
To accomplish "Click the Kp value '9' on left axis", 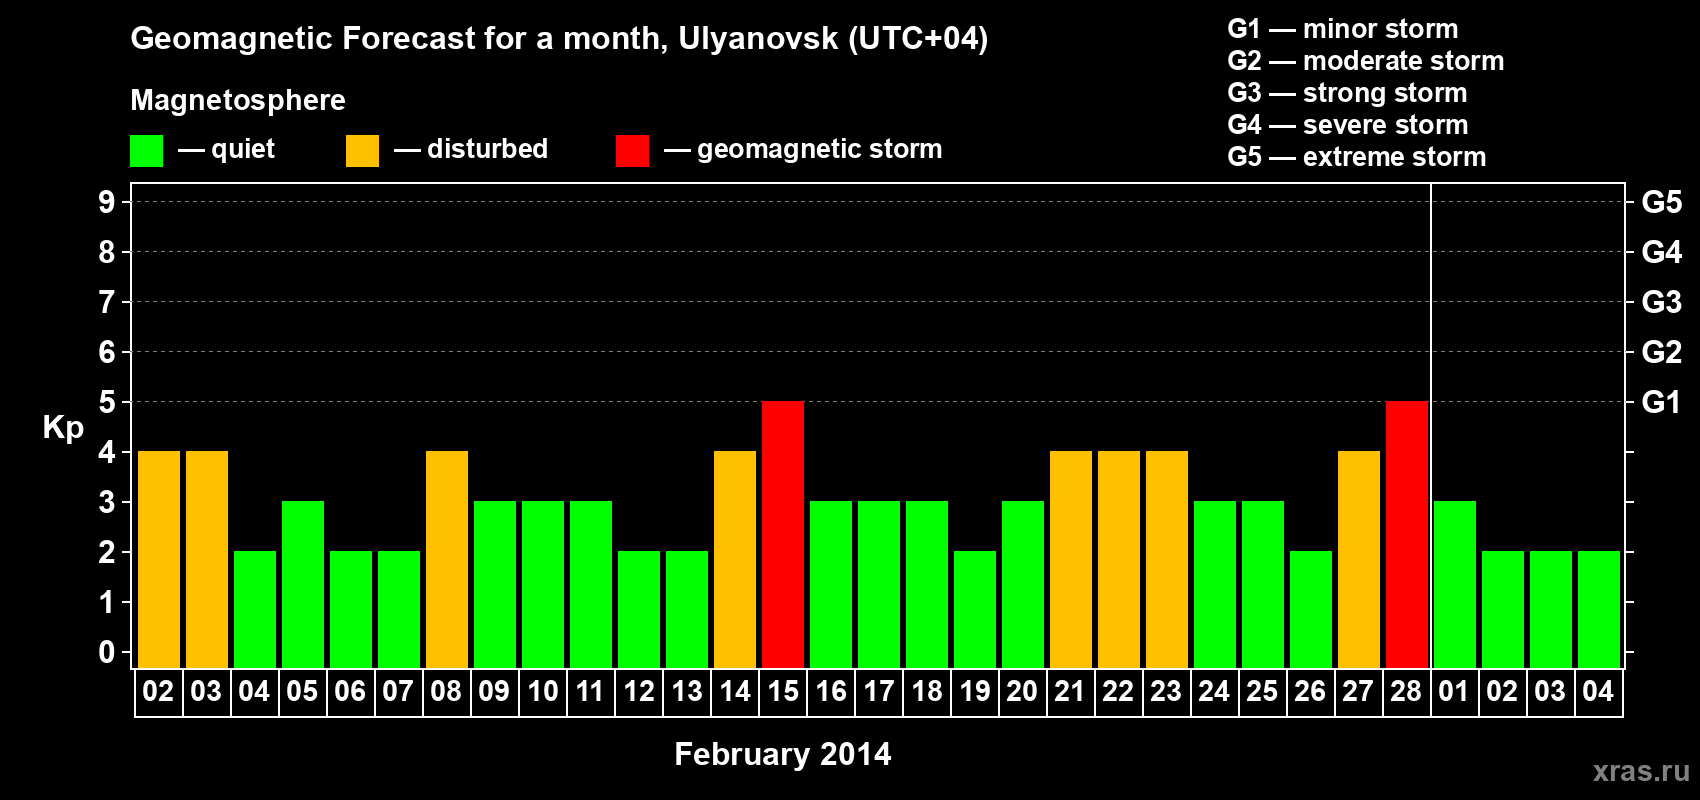I will (107, 202).
